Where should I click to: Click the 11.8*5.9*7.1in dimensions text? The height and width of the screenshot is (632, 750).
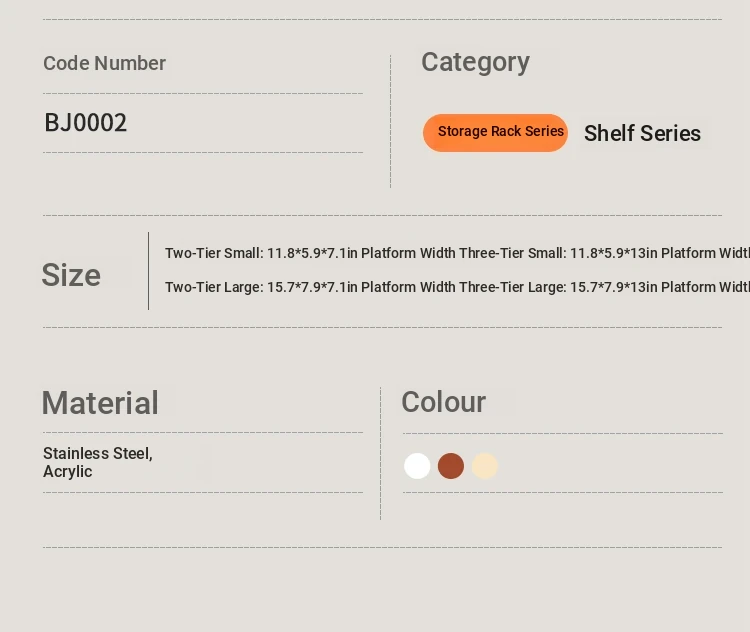311,254
